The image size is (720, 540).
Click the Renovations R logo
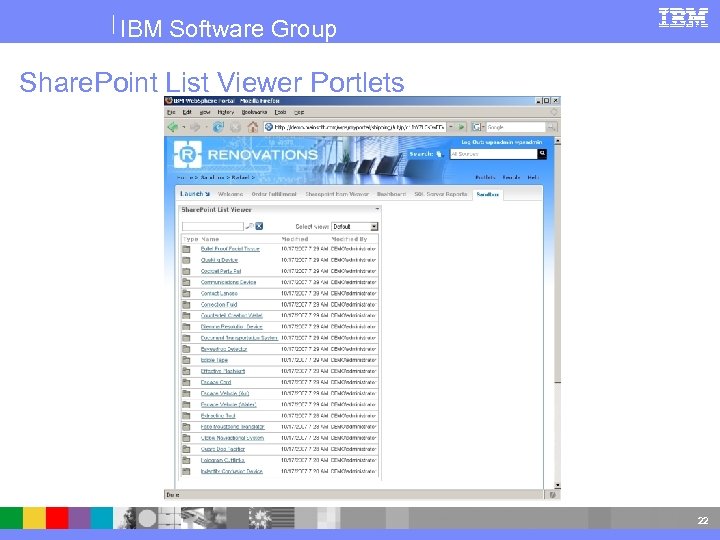tap(188, 155)
